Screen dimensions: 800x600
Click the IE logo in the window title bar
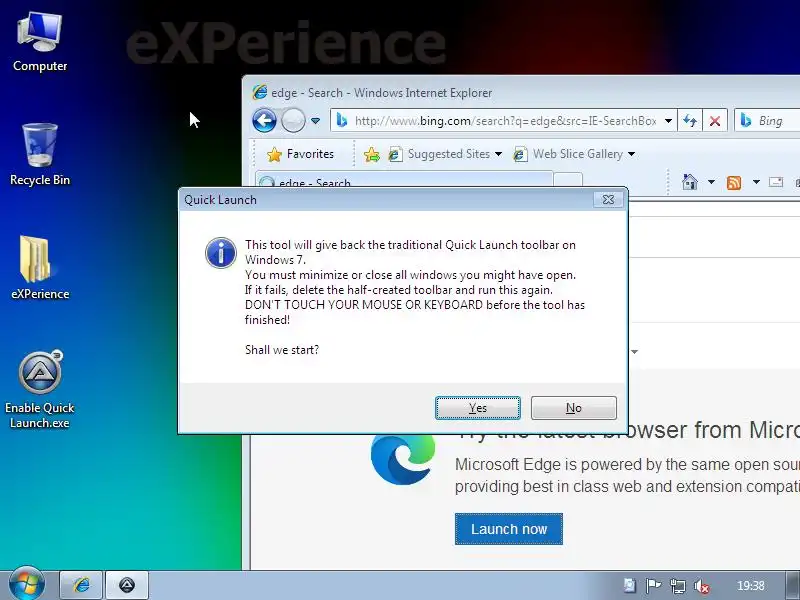[260, 92]
